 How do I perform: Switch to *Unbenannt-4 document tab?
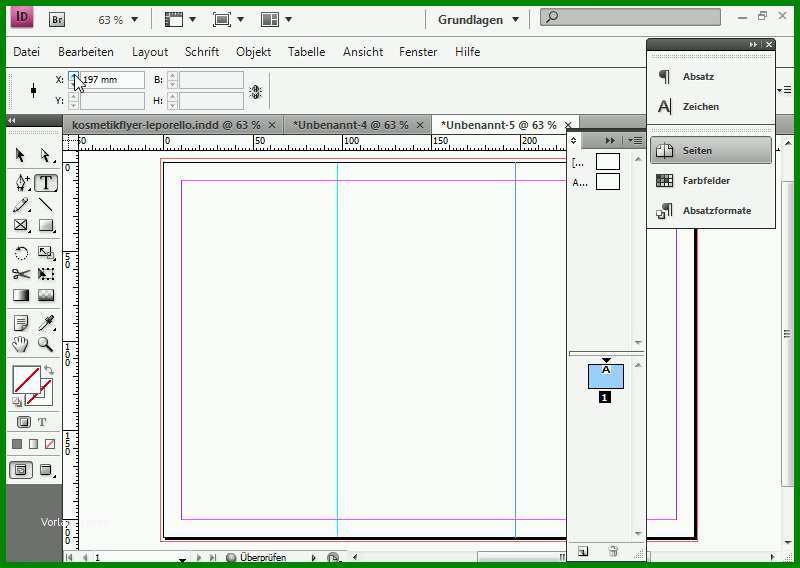[x=351, y=125]
